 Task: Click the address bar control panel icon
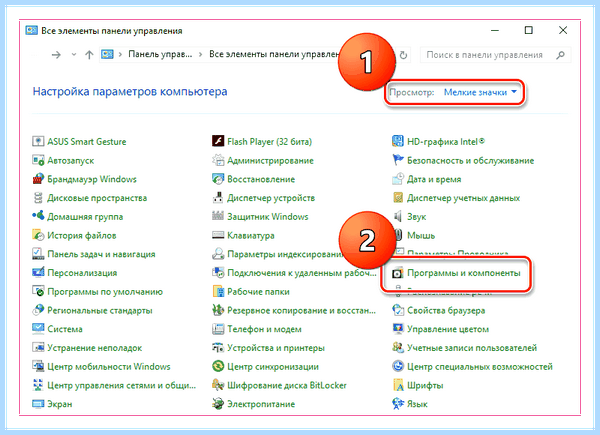[x=107, y=54]
